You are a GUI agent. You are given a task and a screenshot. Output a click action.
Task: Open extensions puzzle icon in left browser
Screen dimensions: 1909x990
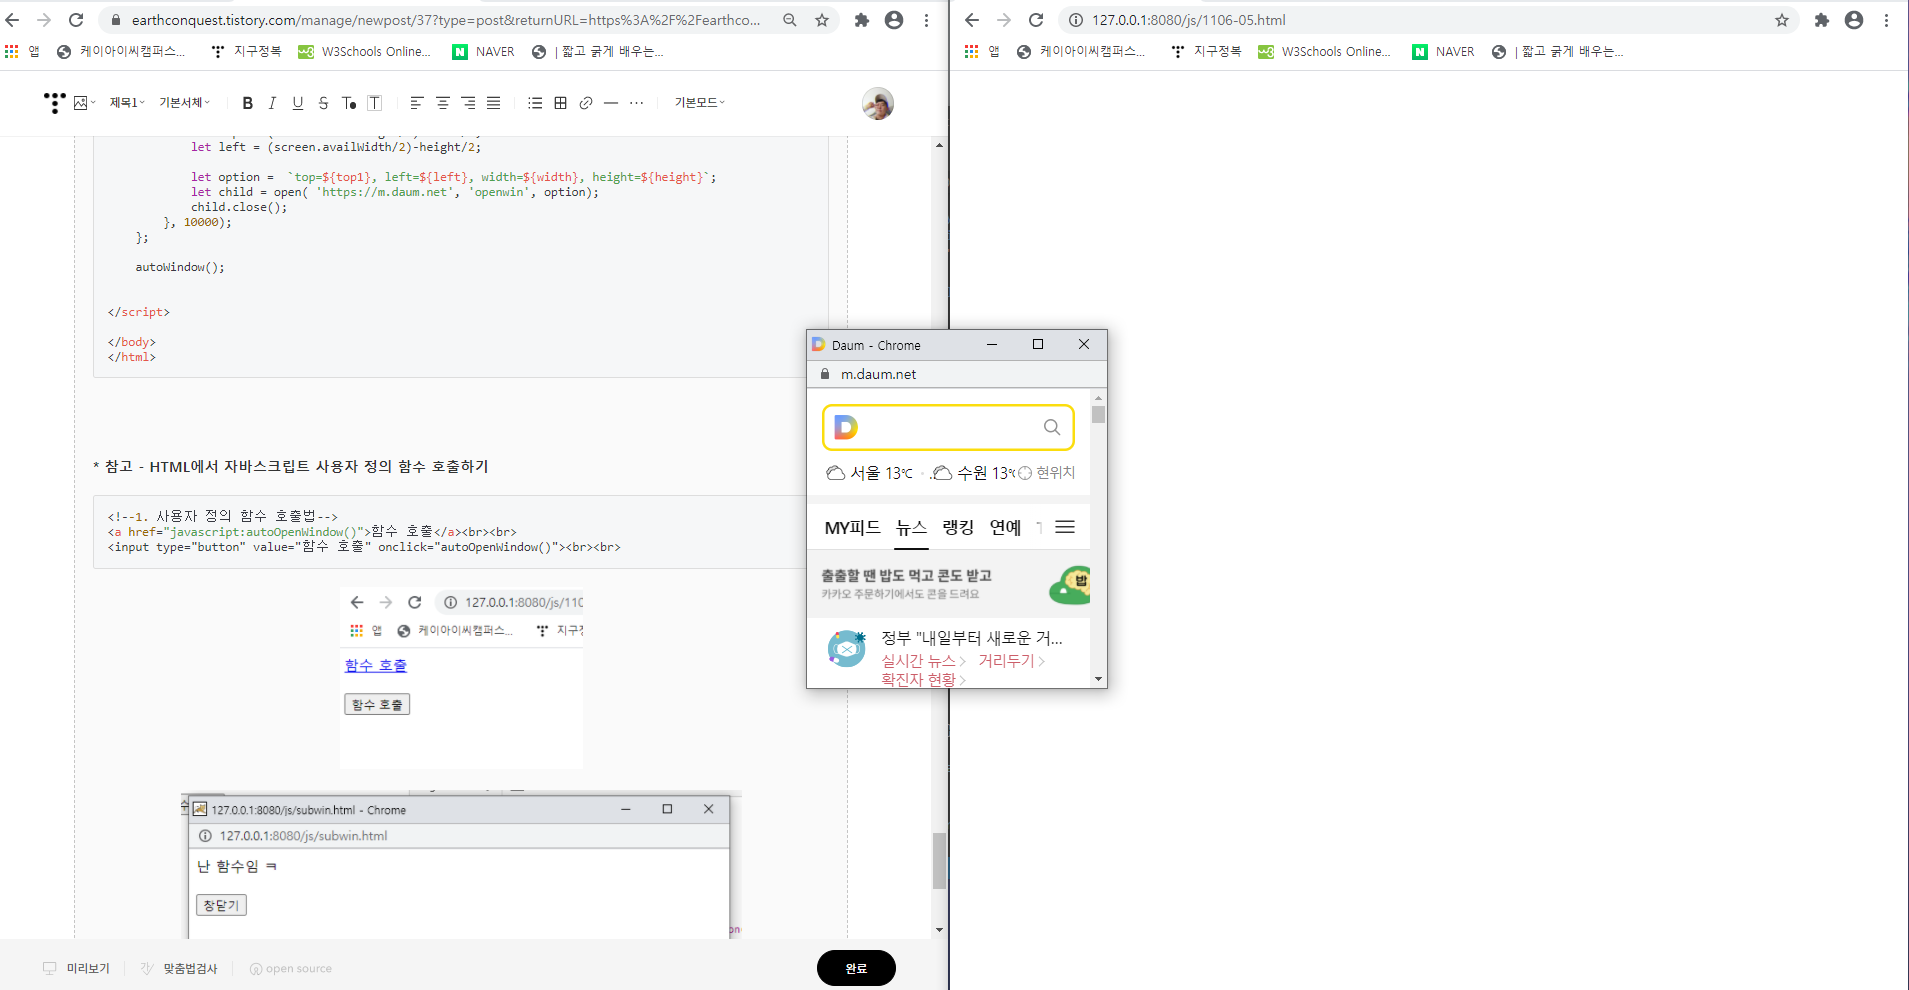862,20
